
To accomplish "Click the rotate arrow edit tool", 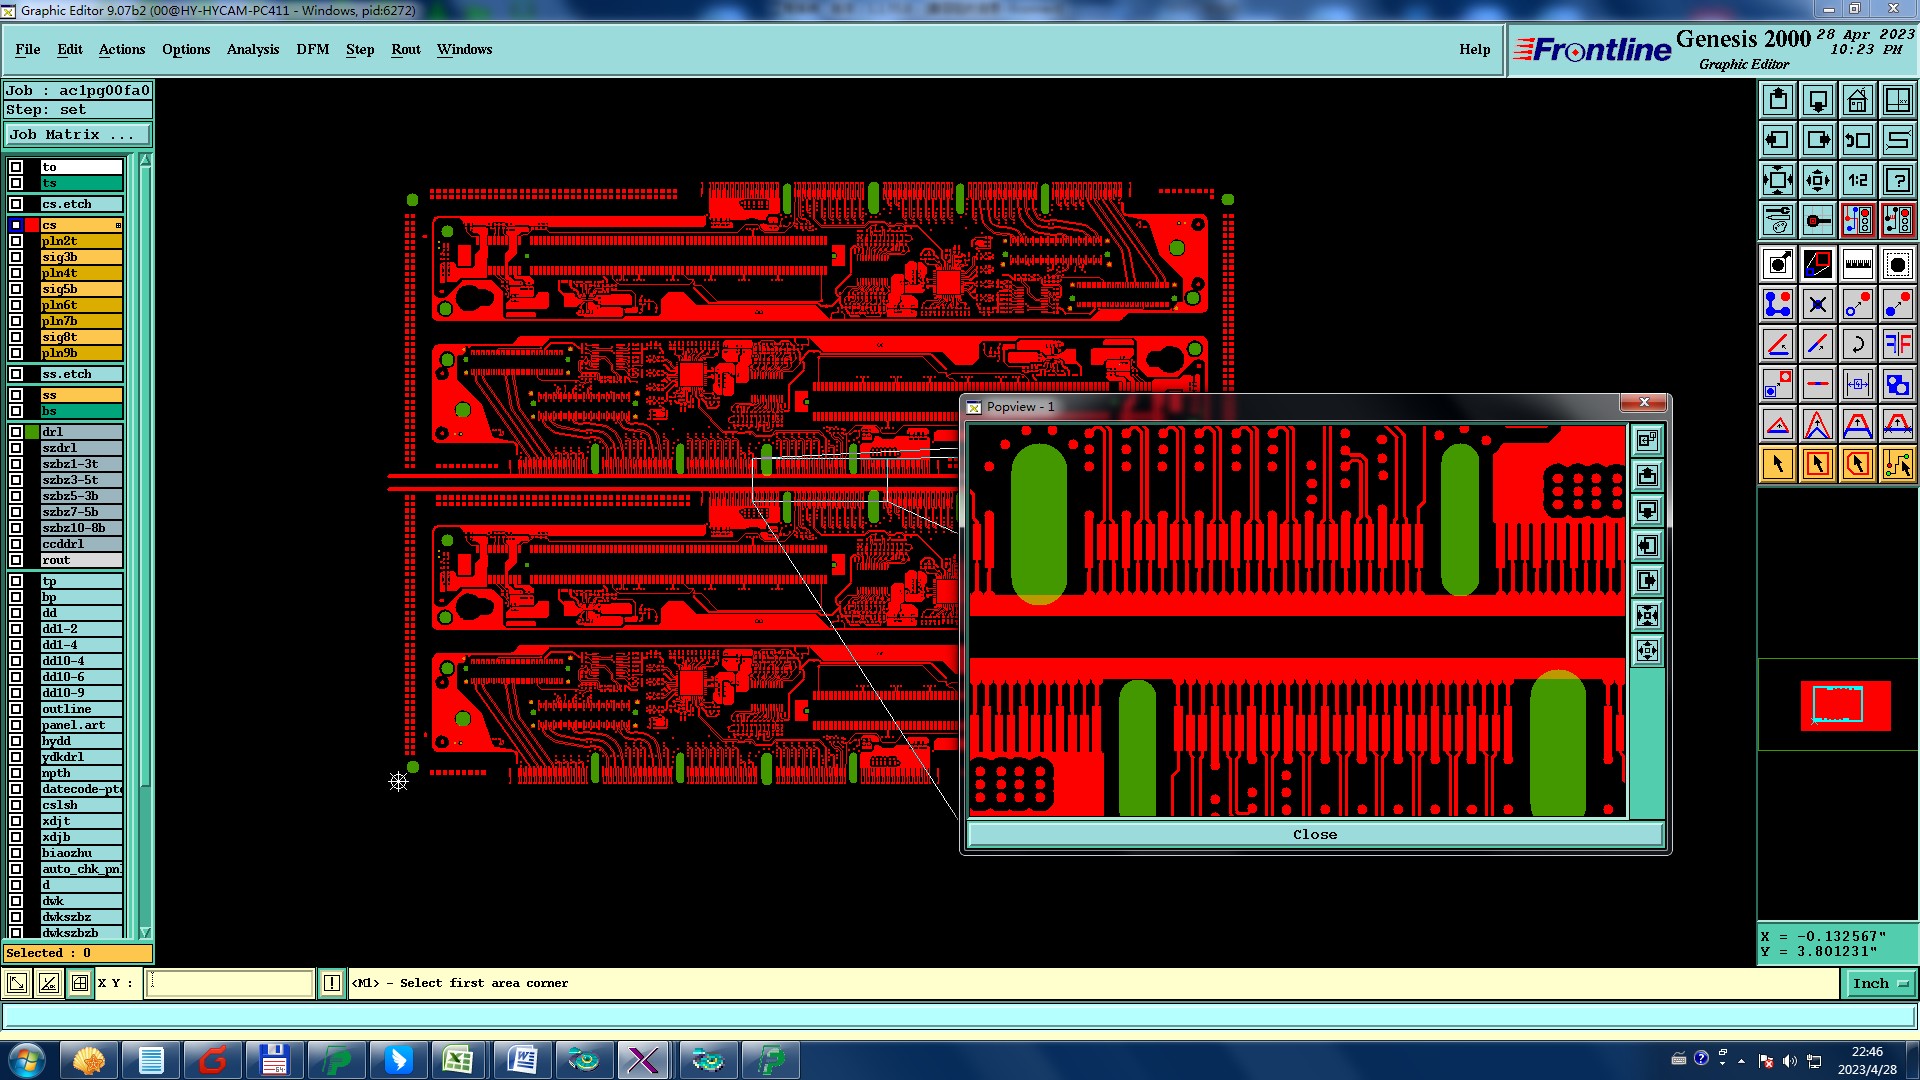I will click(1857, 344).
